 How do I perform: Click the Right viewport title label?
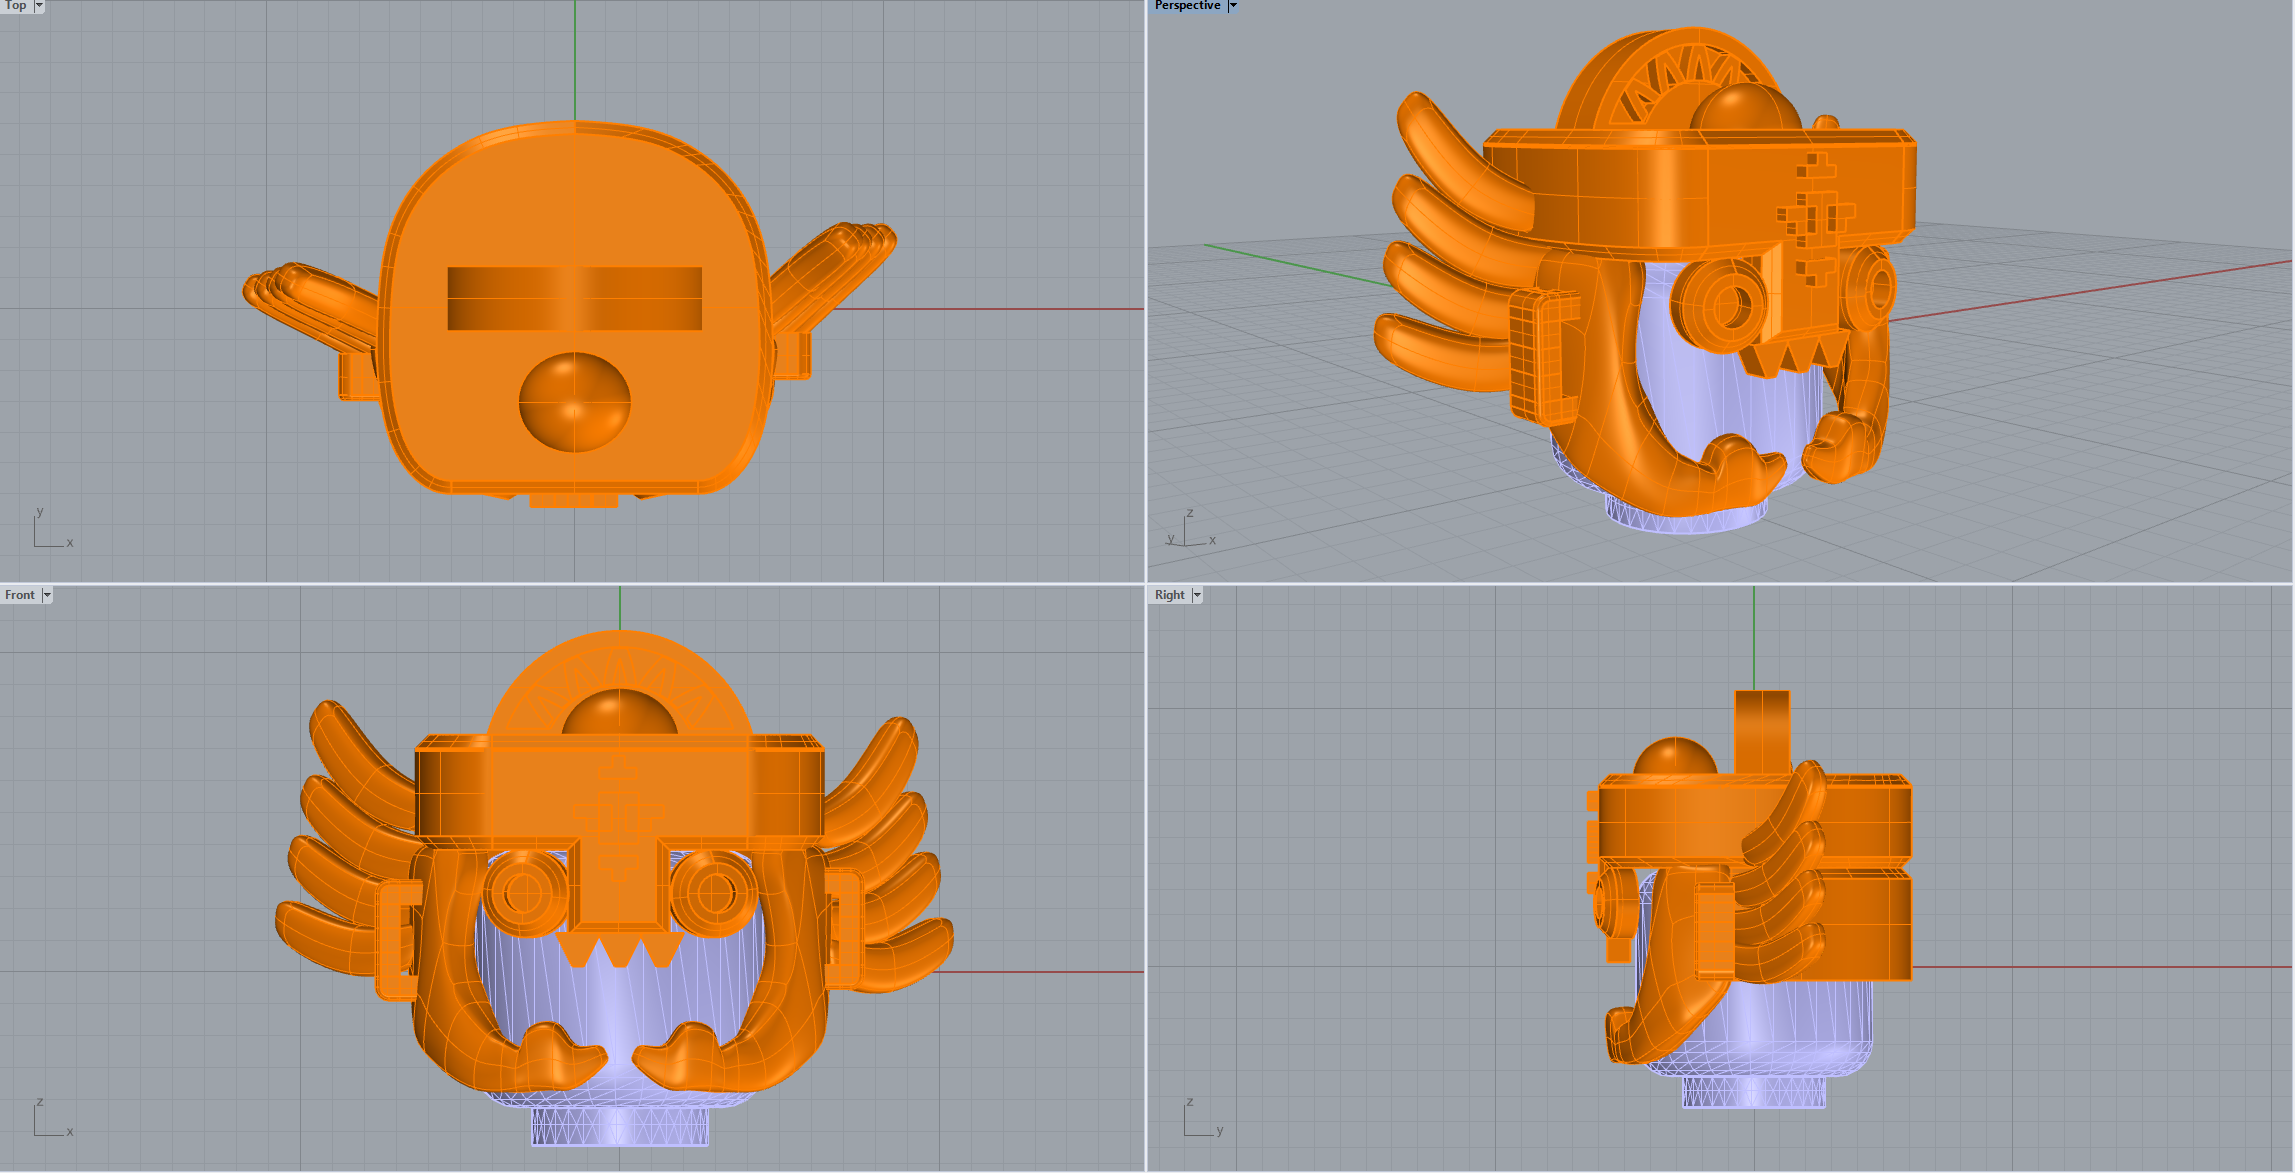point(1169,595)
